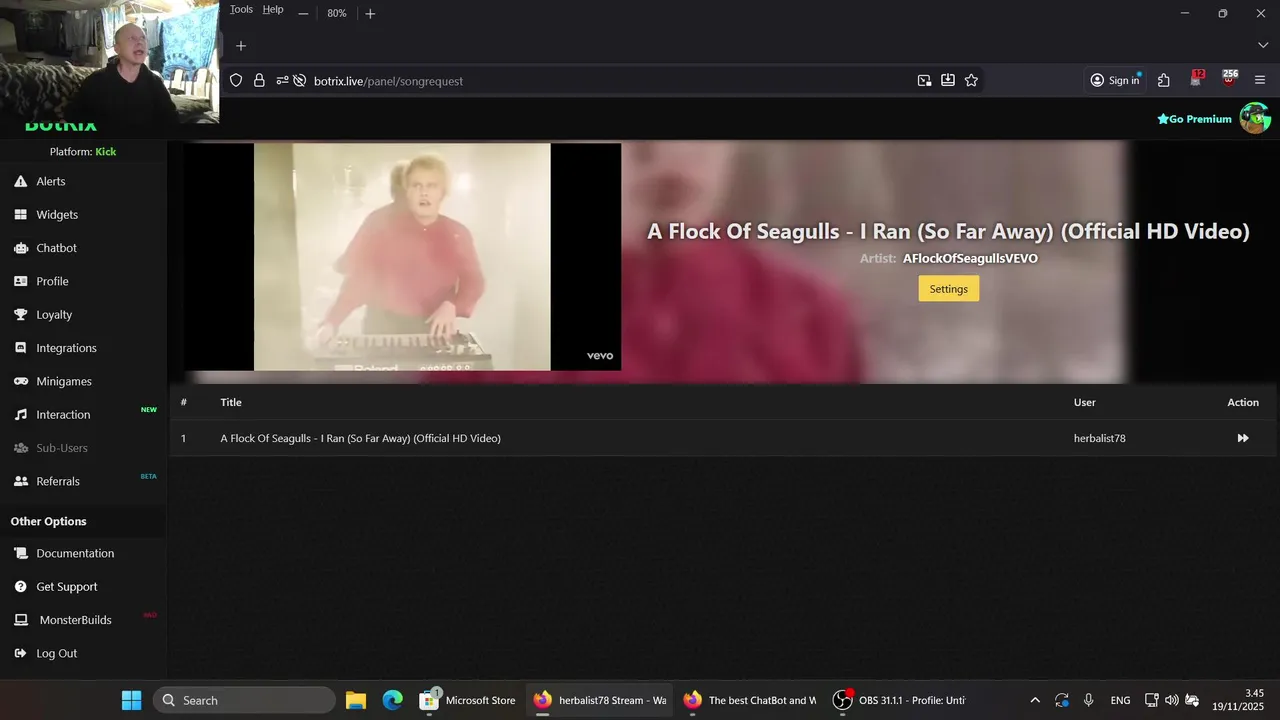Click the taskbar Search box

(244, 700)
